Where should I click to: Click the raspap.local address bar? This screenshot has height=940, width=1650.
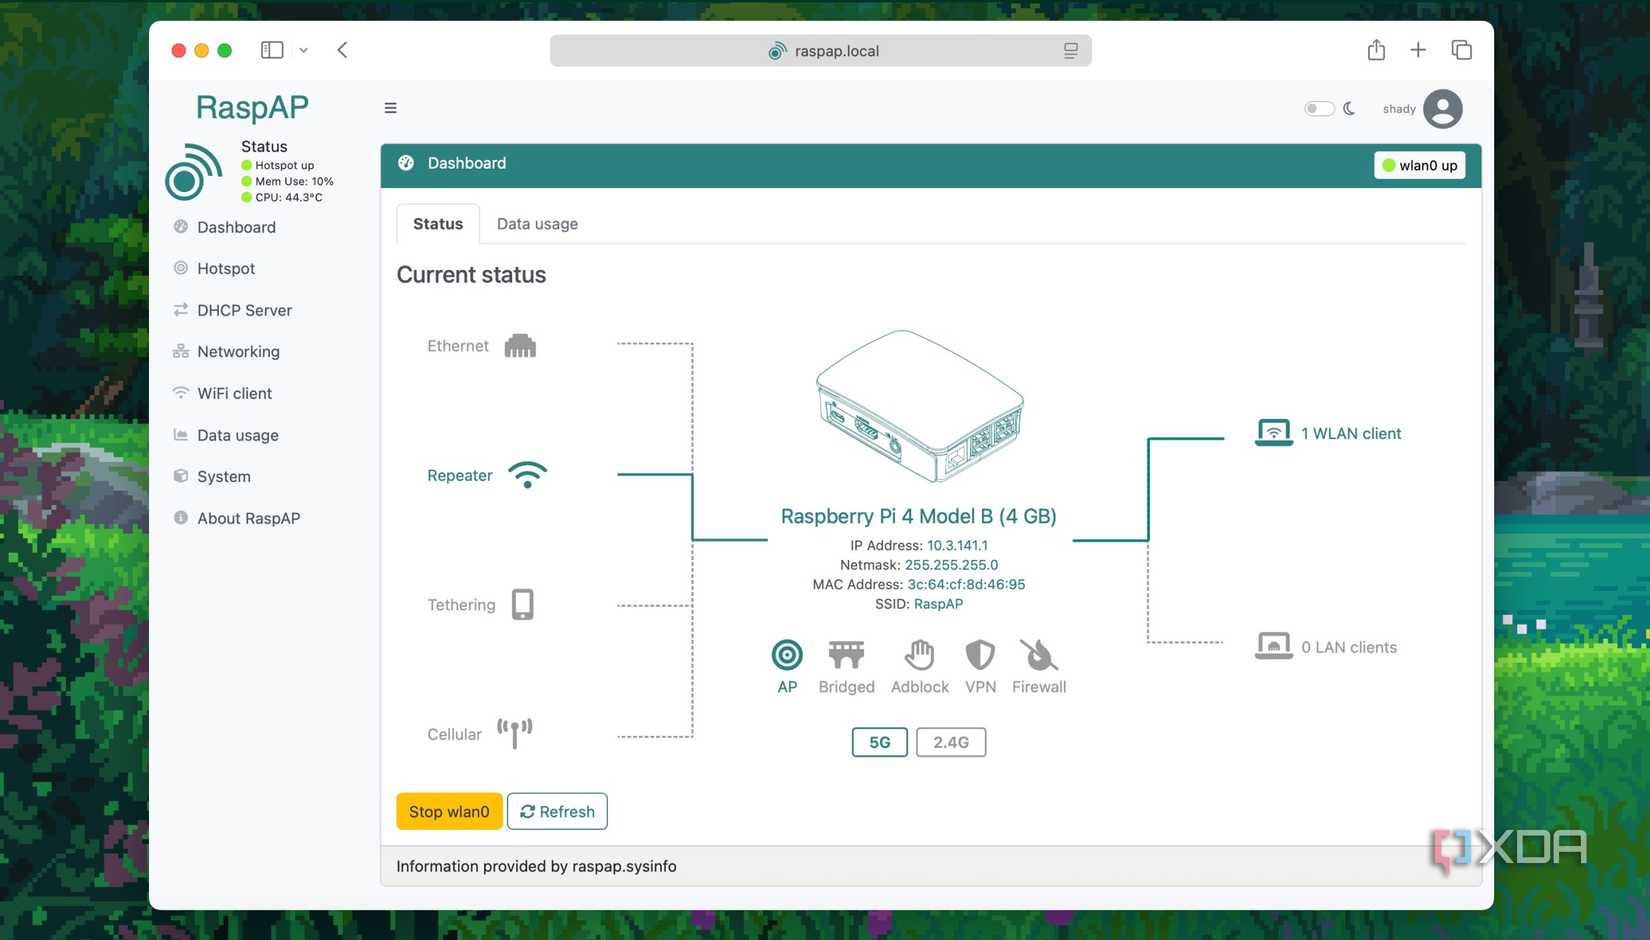[x=820, y=50]
